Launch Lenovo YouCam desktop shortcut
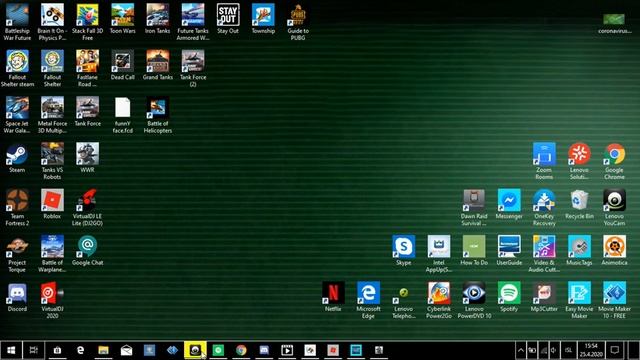Viewport: 640px width, 360px height. (614, 207)
